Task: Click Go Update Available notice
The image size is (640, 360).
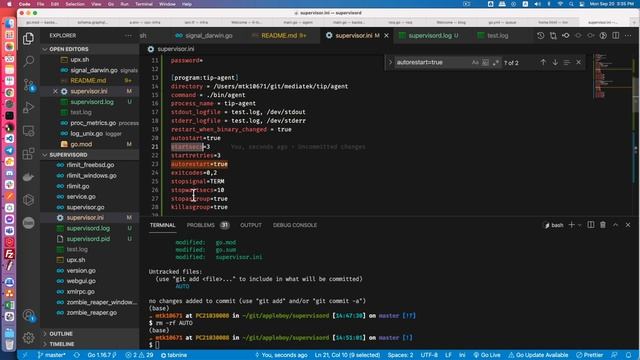Action: click(538, 355)
